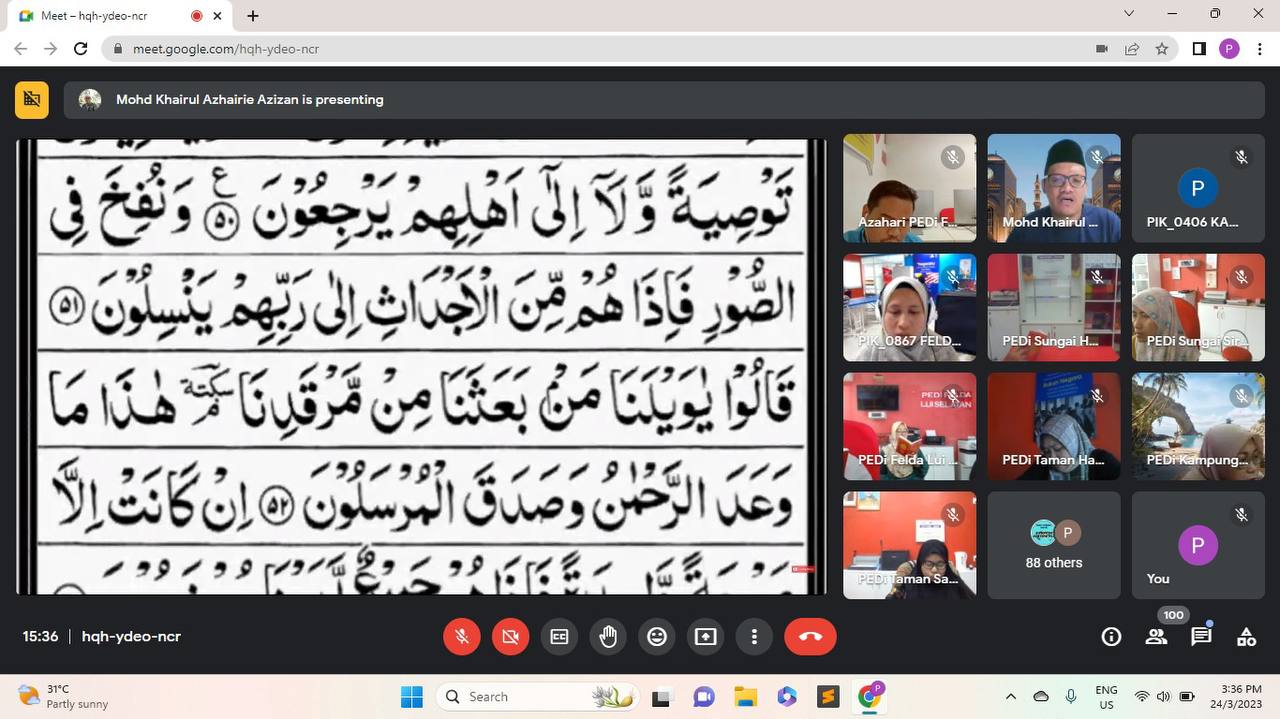Image resolution: width=1280 pixels, height=719 pixels.
Task: Click the presenter avatar in the banner
Action: point(90,100)
